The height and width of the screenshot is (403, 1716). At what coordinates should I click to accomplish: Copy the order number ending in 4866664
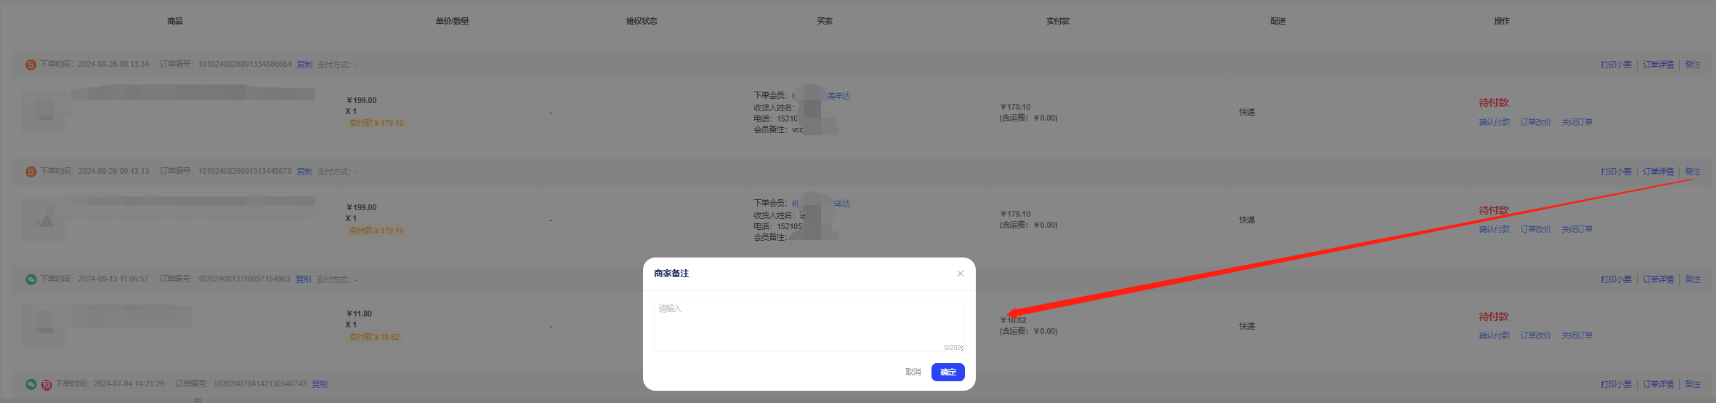(x=304, y=65)
